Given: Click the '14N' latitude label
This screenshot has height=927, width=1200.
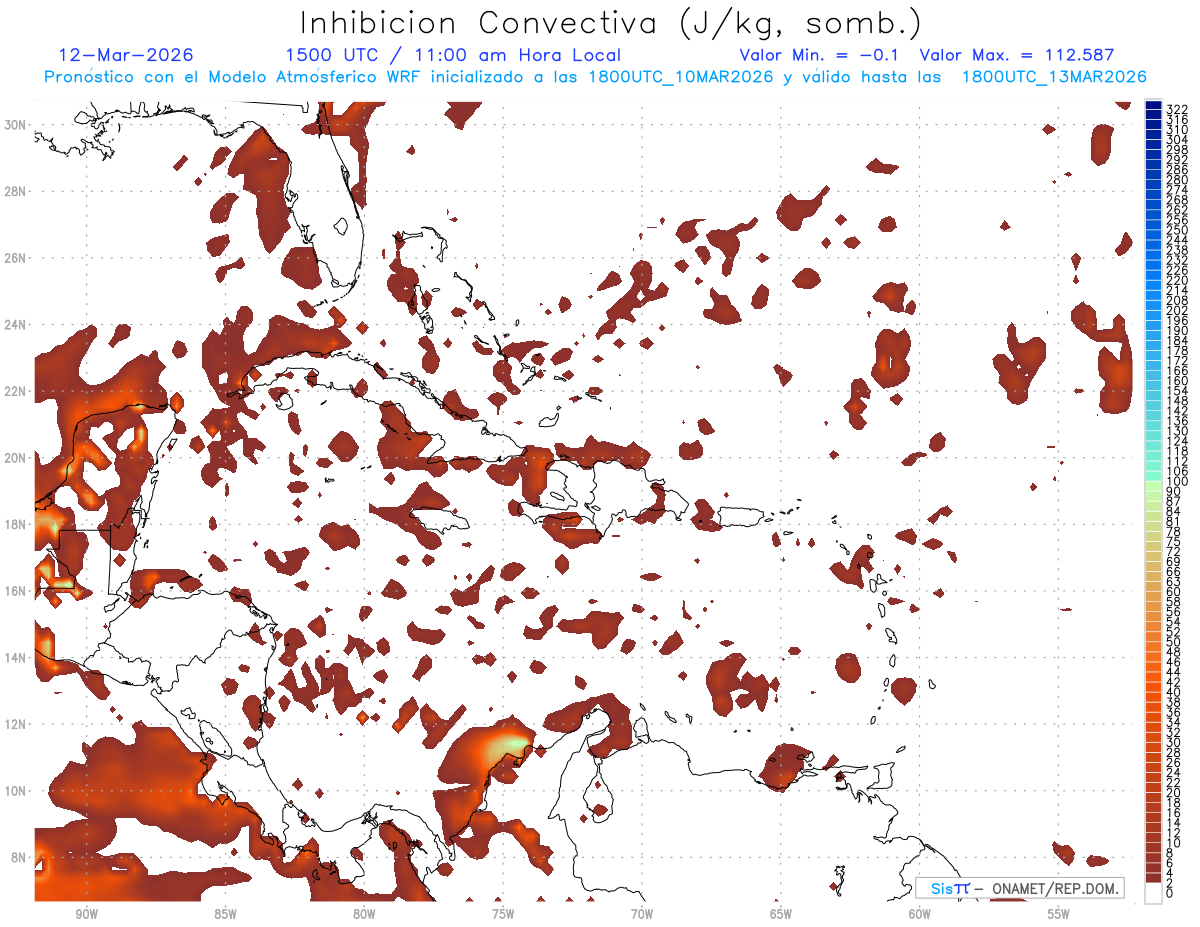Looking at the screenshot, I should [x=16, y=658].
